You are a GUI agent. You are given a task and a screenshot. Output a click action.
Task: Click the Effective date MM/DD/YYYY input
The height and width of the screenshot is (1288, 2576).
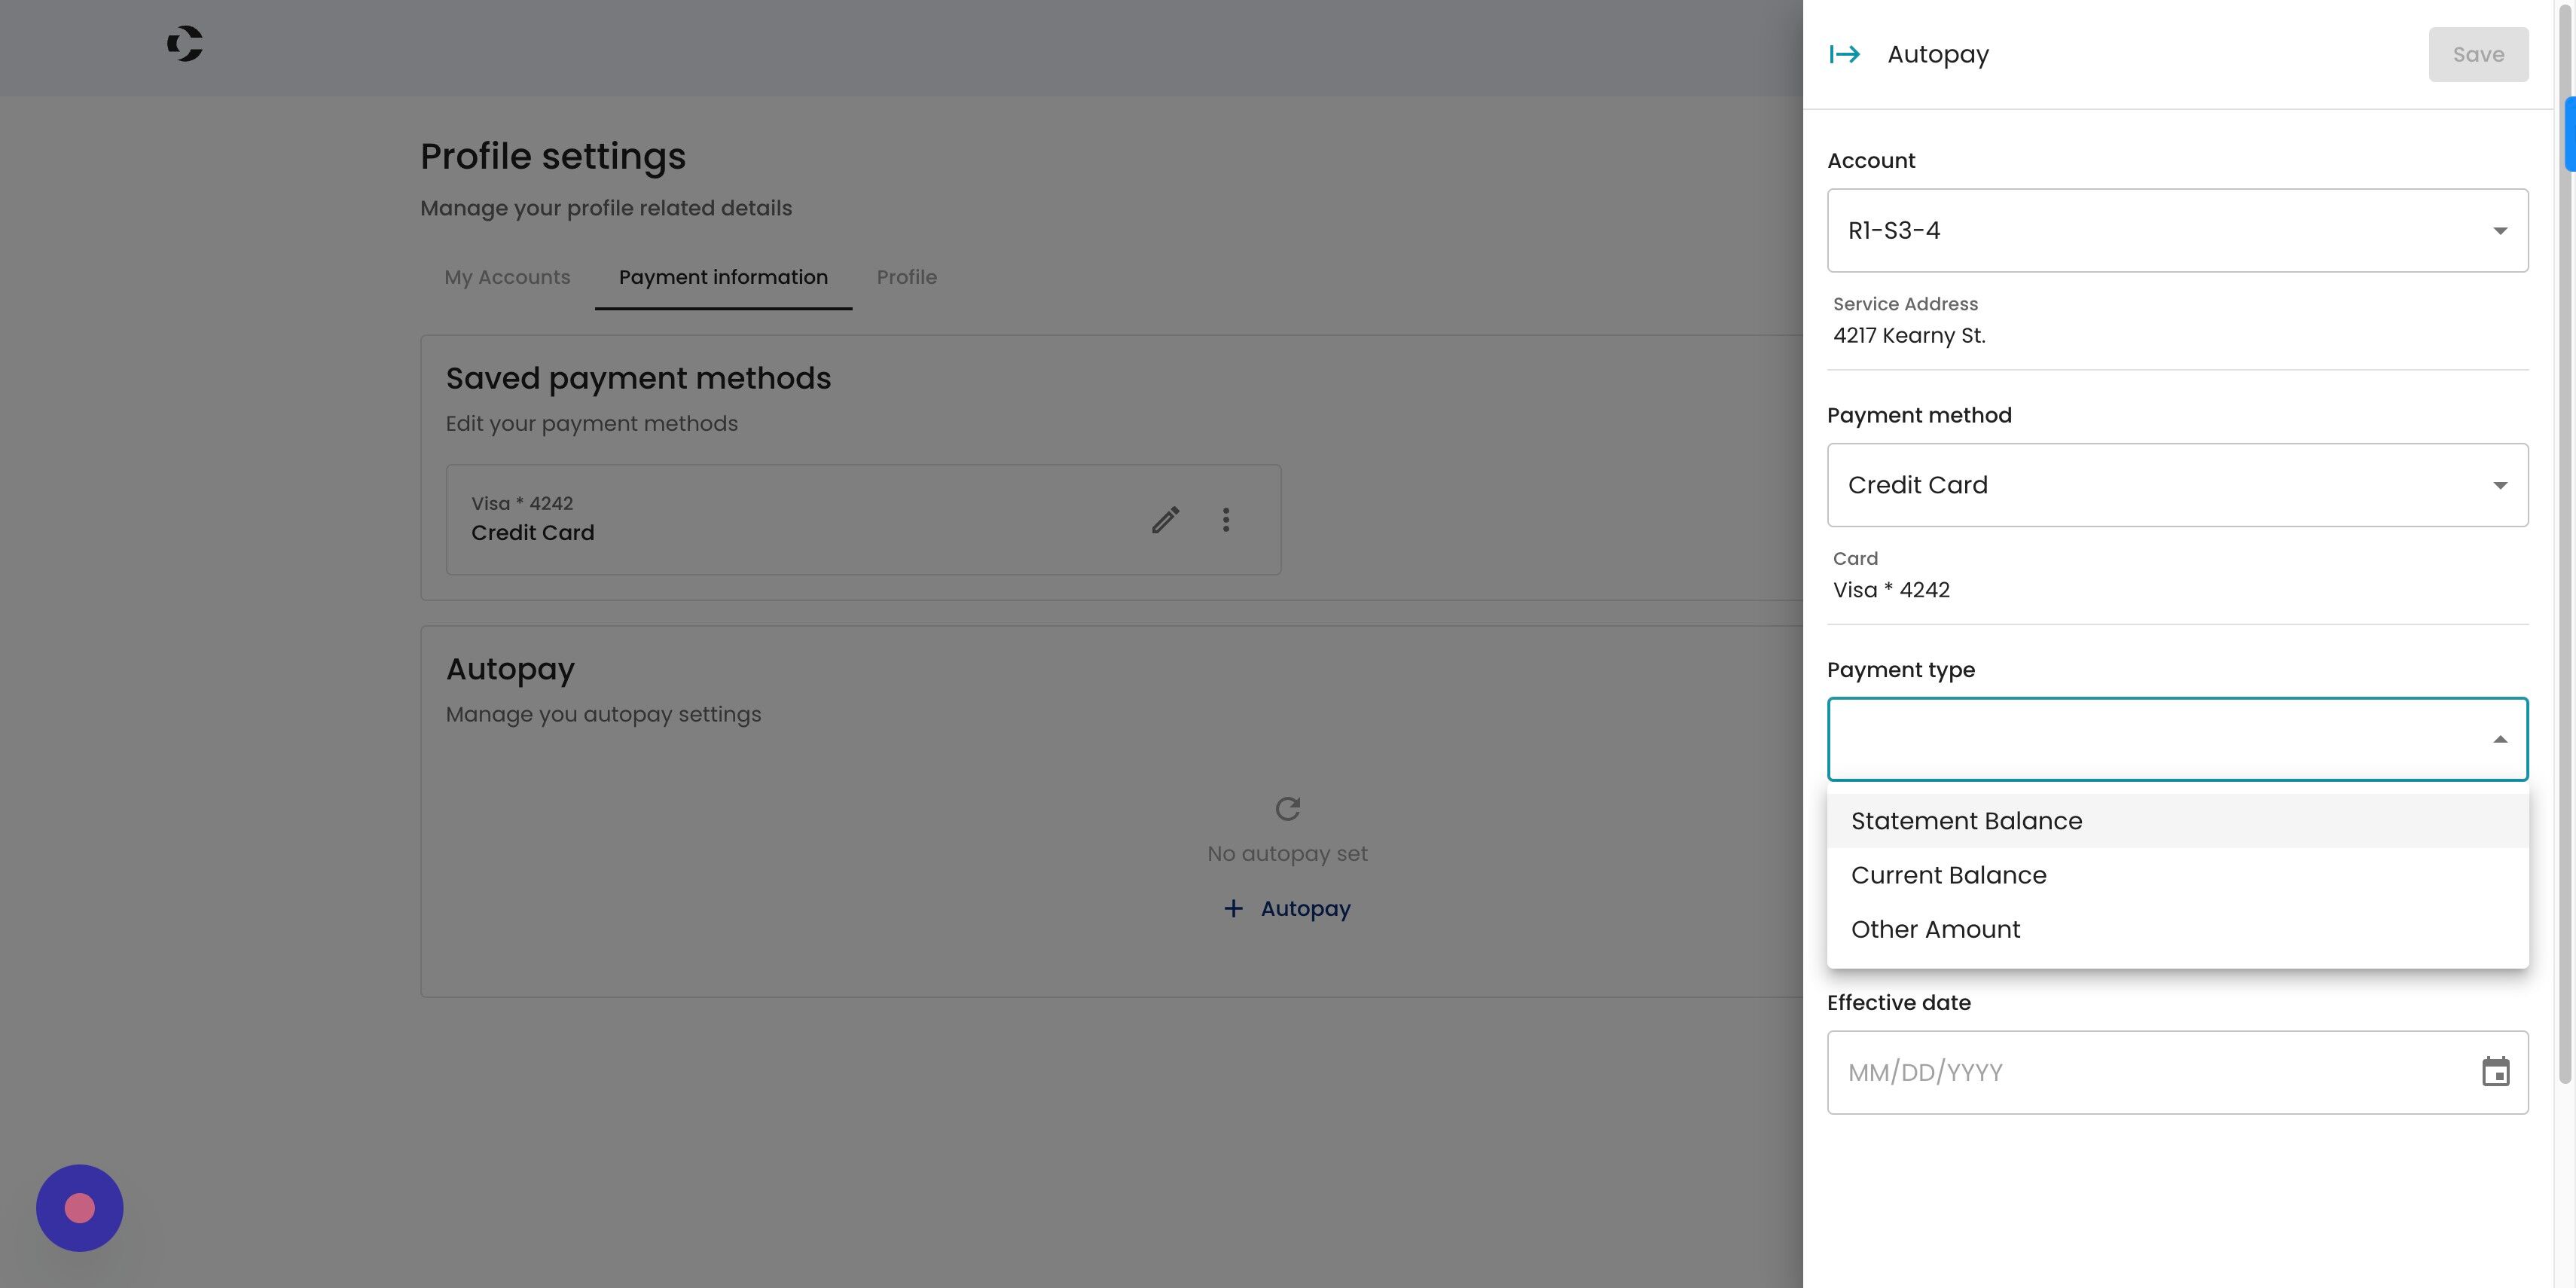point(2140,1072)
